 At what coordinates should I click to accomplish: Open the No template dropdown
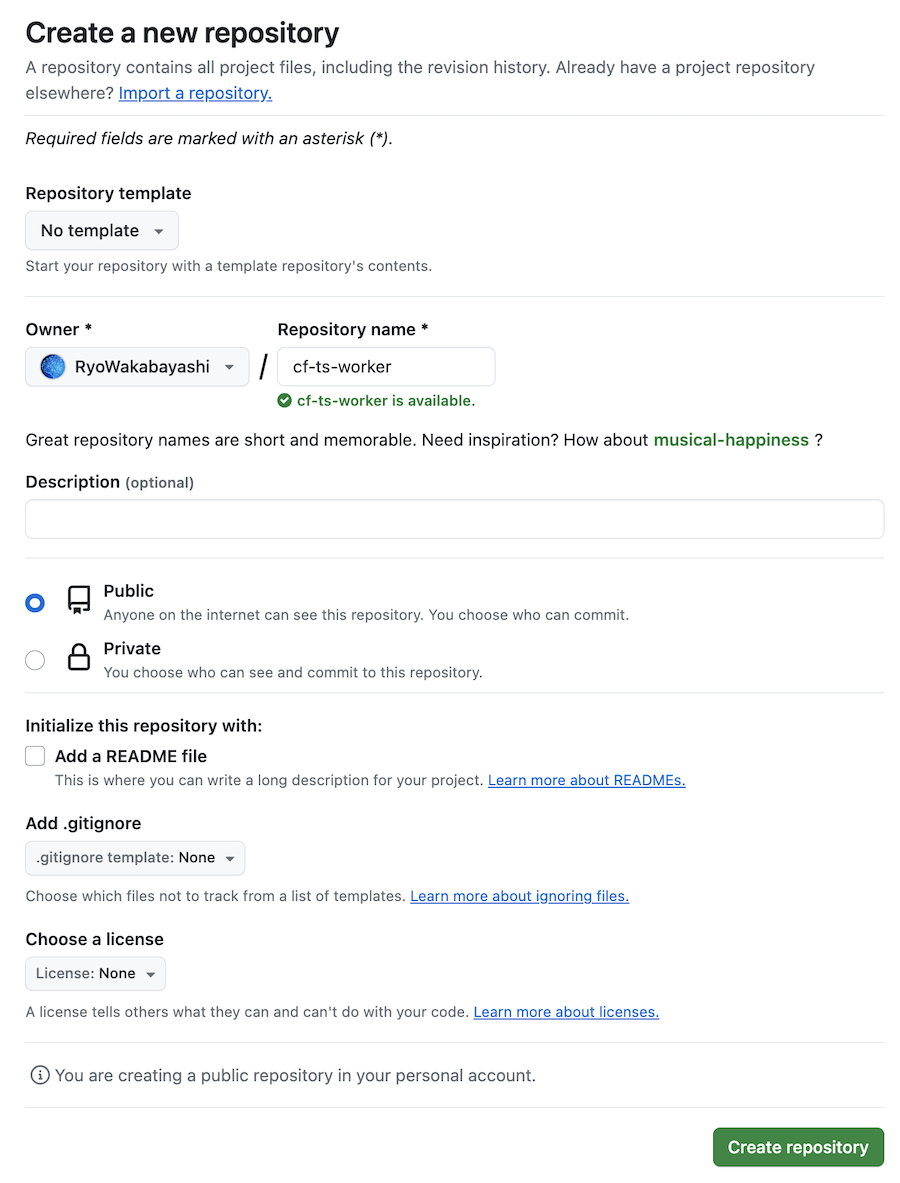(x=102, y=231)
